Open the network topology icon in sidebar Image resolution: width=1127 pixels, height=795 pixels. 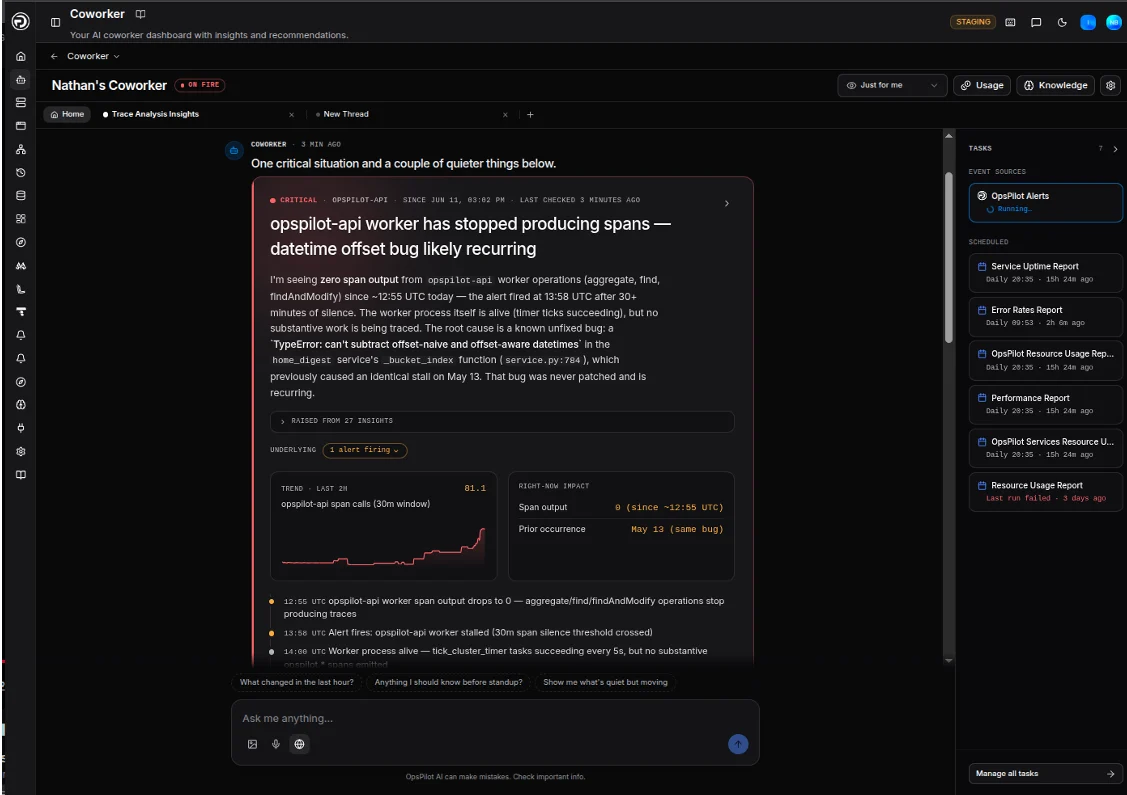pyautogui.click(x=21, y=150)
